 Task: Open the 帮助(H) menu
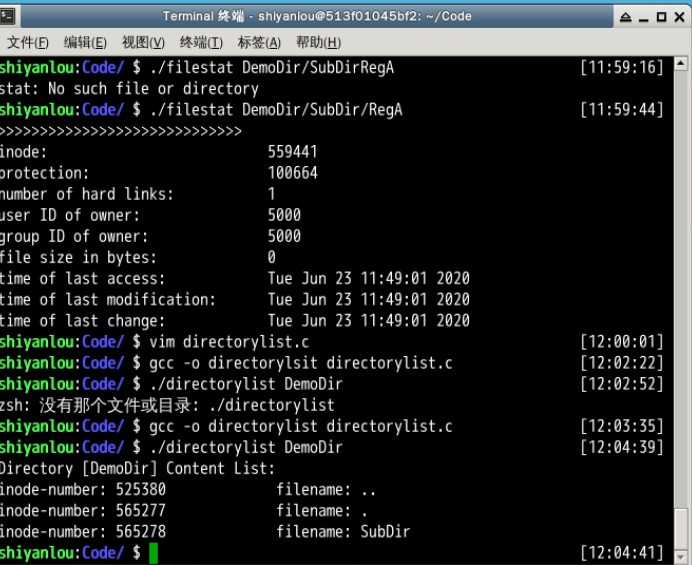point(318,42)
